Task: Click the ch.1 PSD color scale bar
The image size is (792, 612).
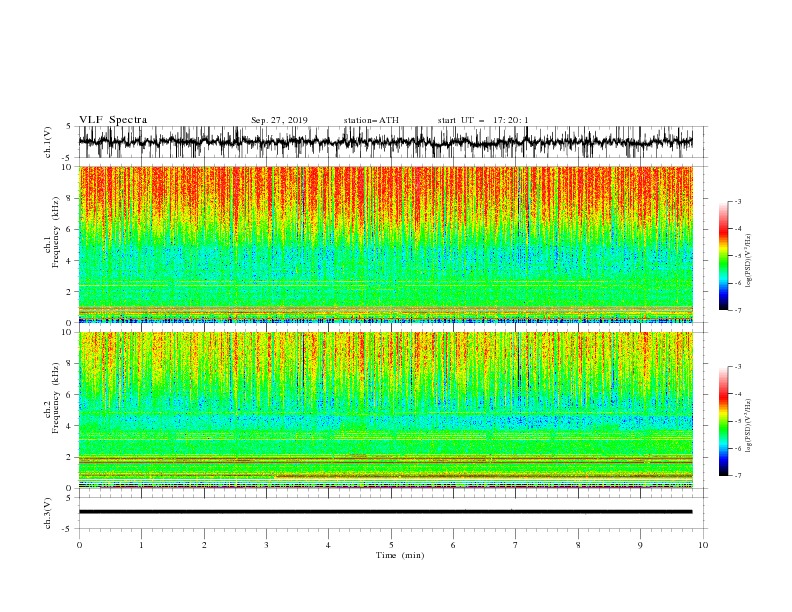Action: click(x=723, y=256)
